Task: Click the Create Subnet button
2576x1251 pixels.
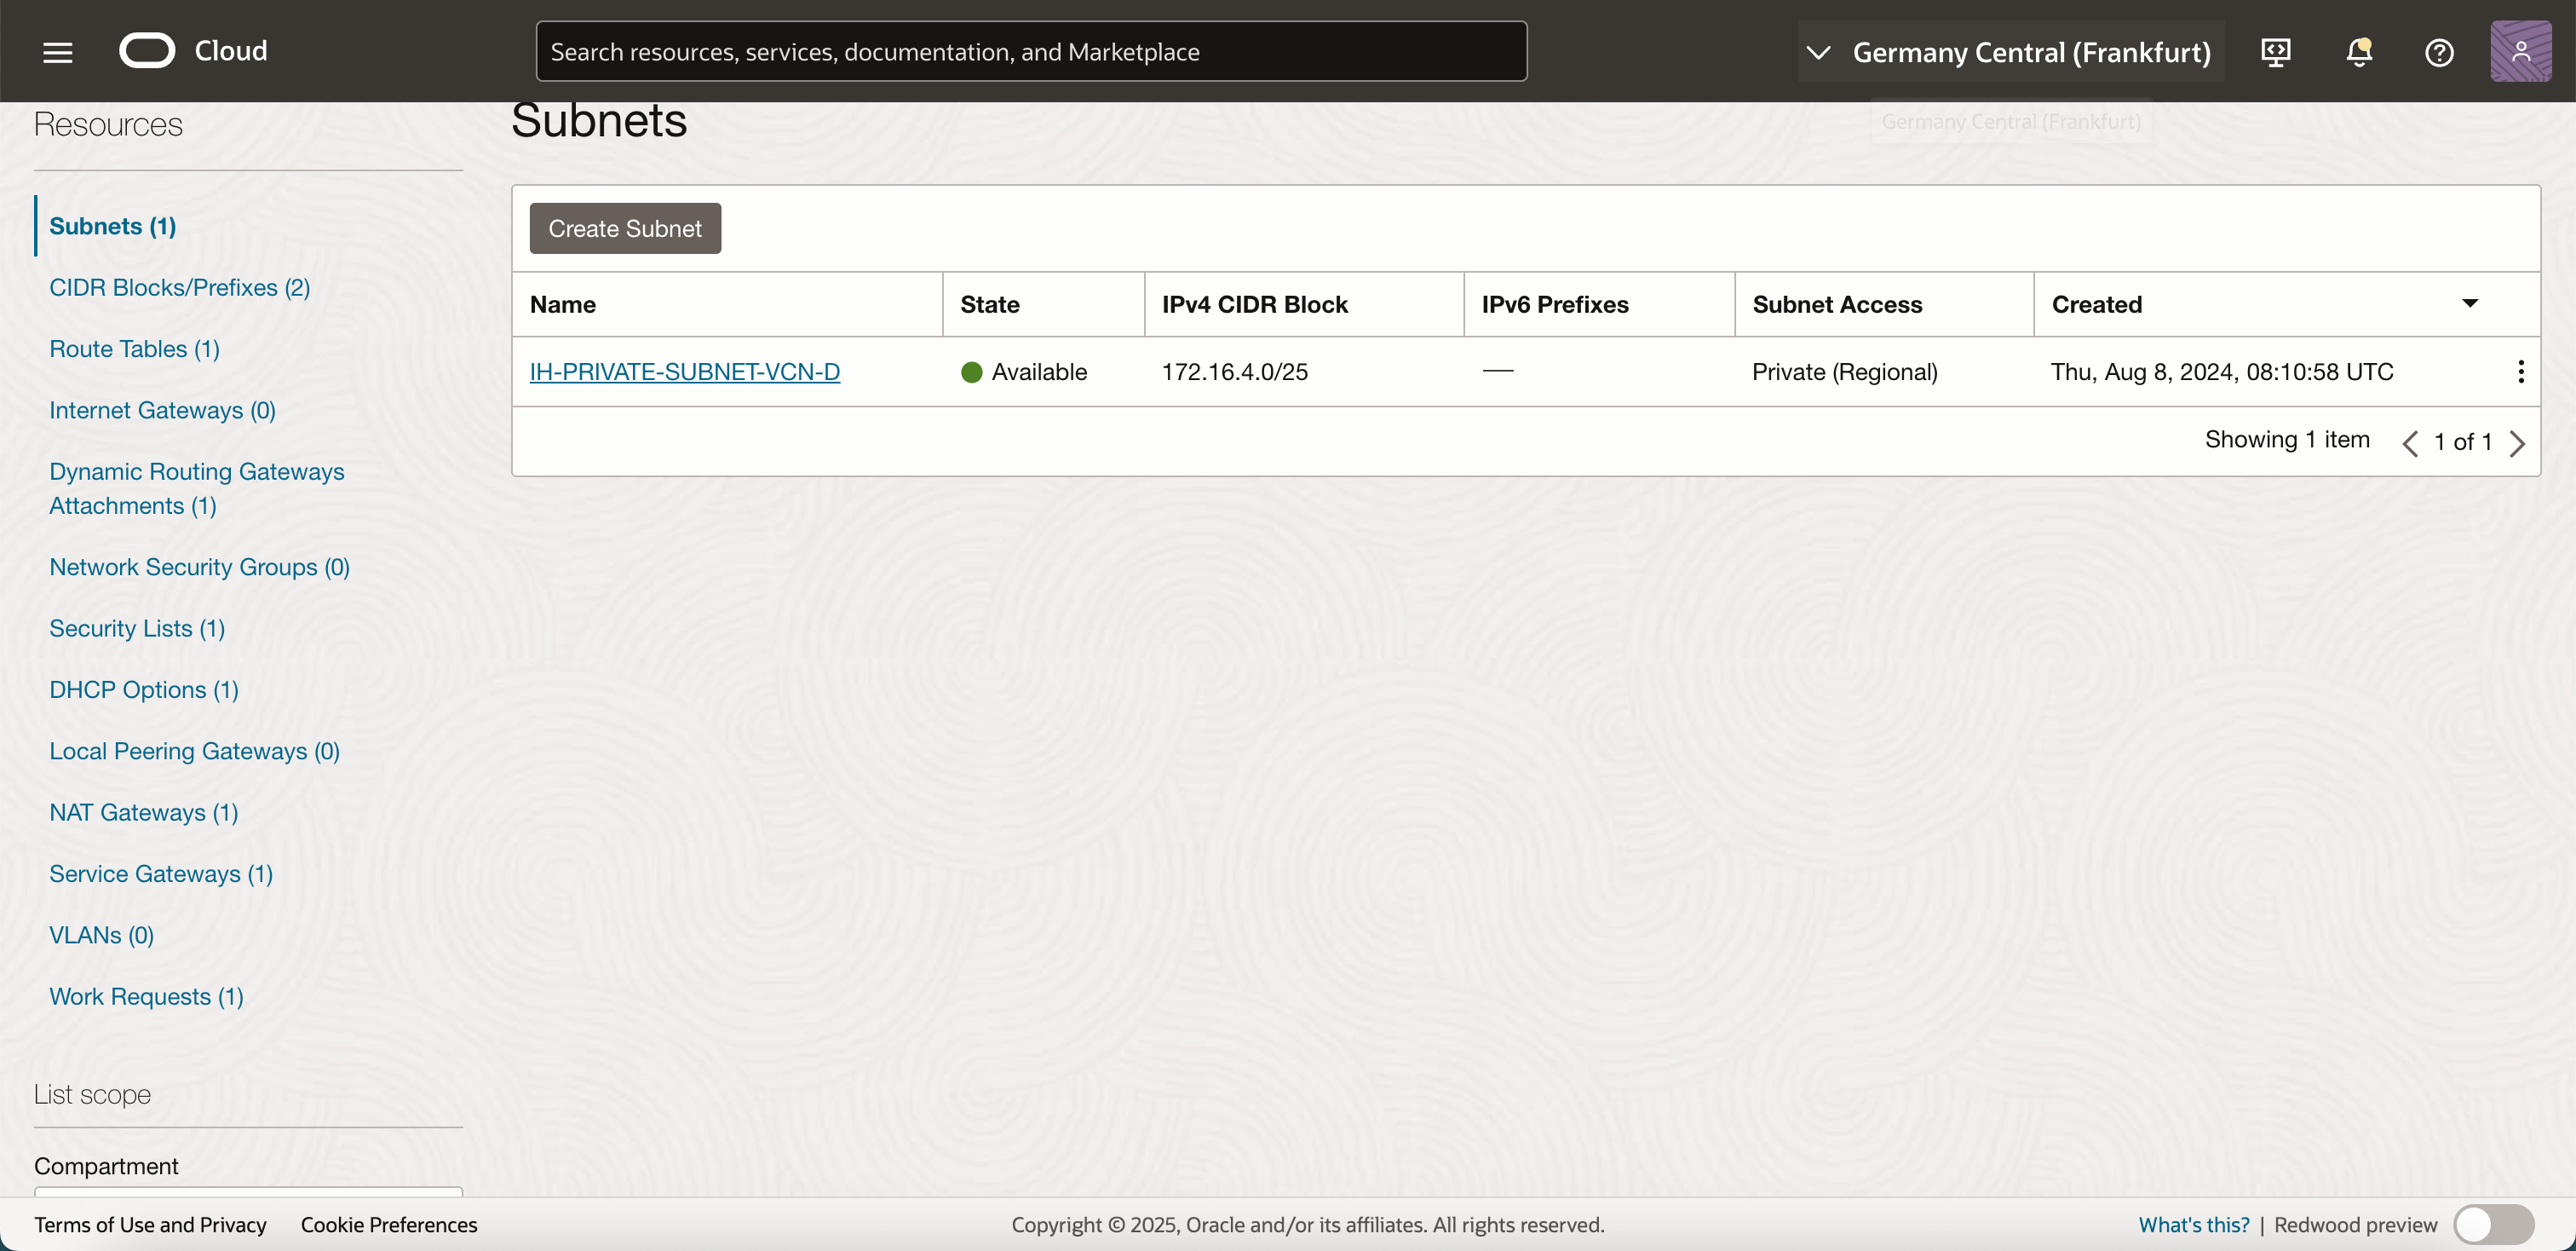Action: tap(625, 229)
